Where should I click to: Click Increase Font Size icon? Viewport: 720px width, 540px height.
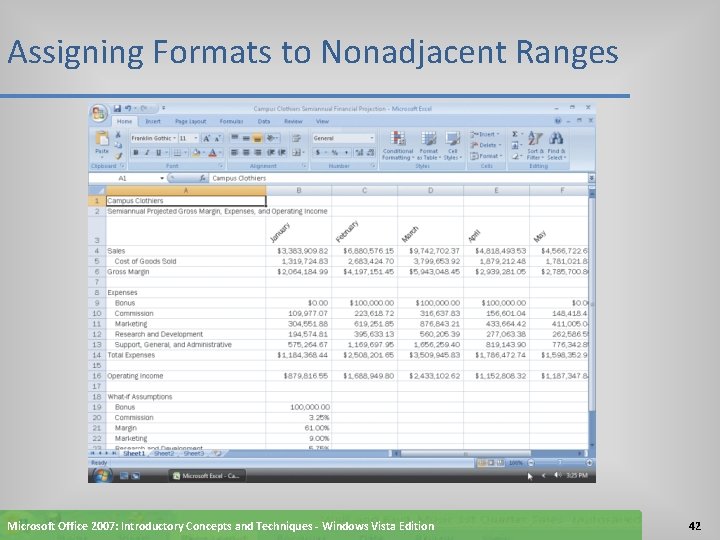click(206, 138)
